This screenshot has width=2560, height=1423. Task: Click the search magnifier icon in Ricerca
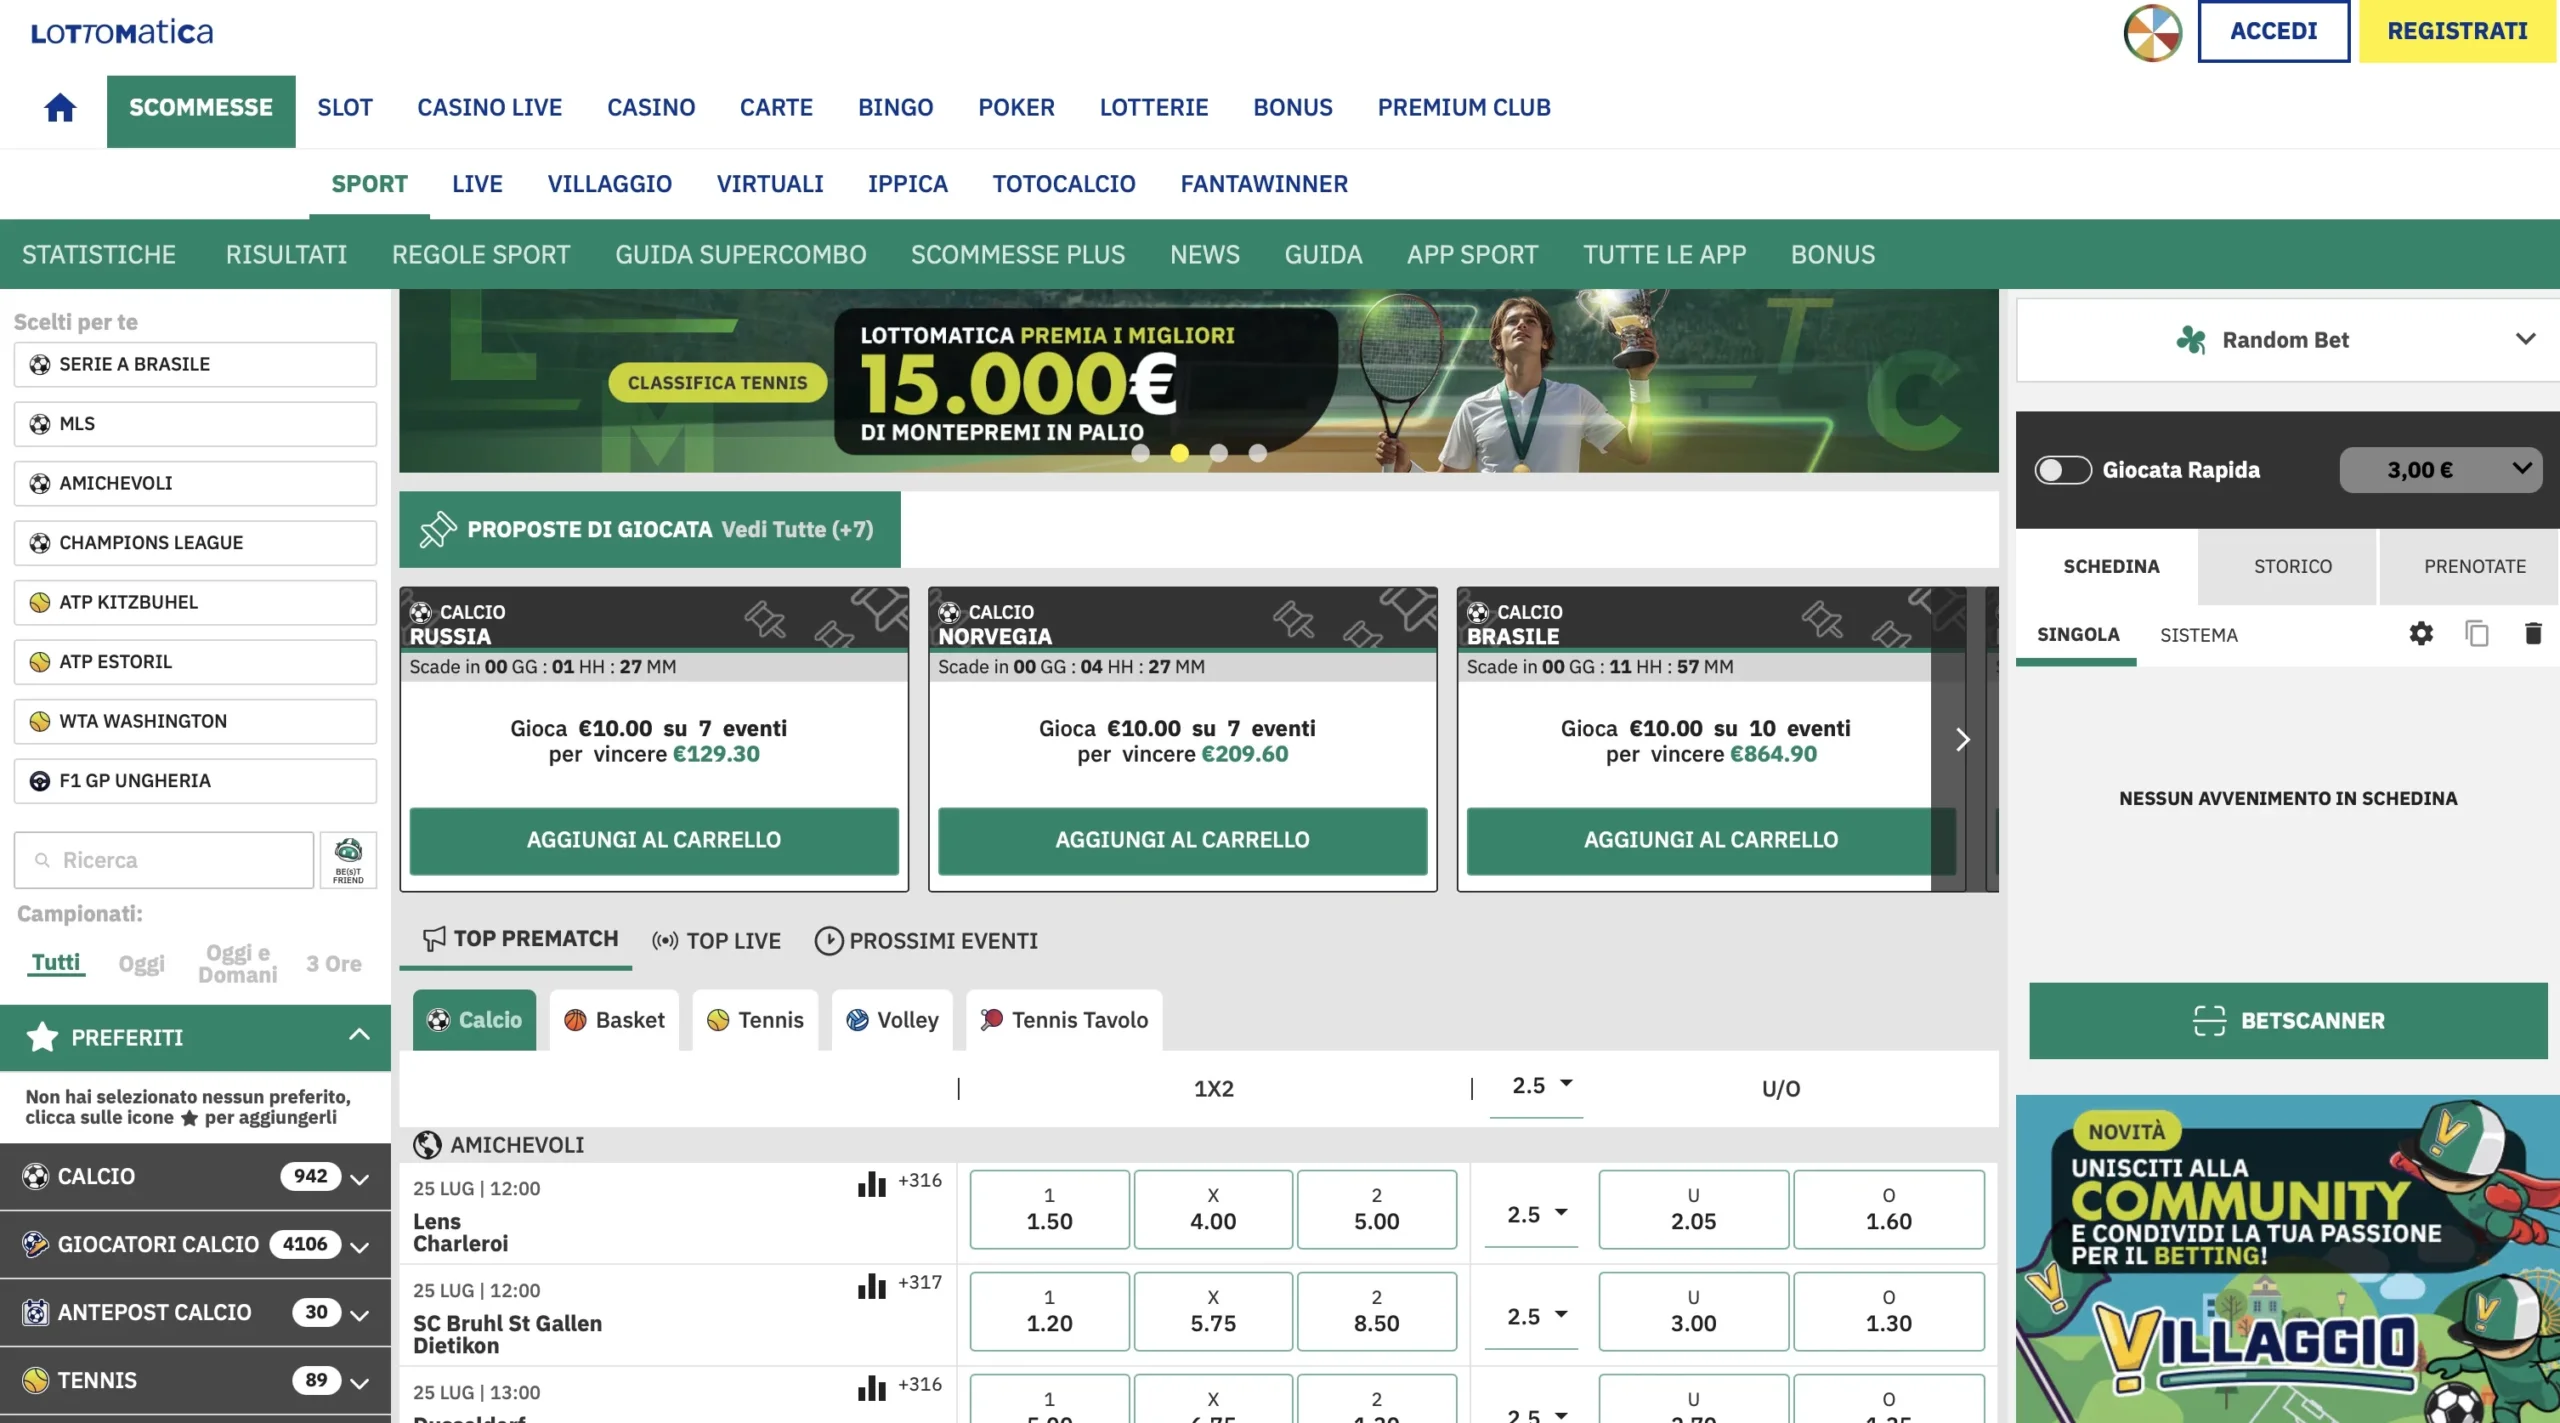[42, 860]
